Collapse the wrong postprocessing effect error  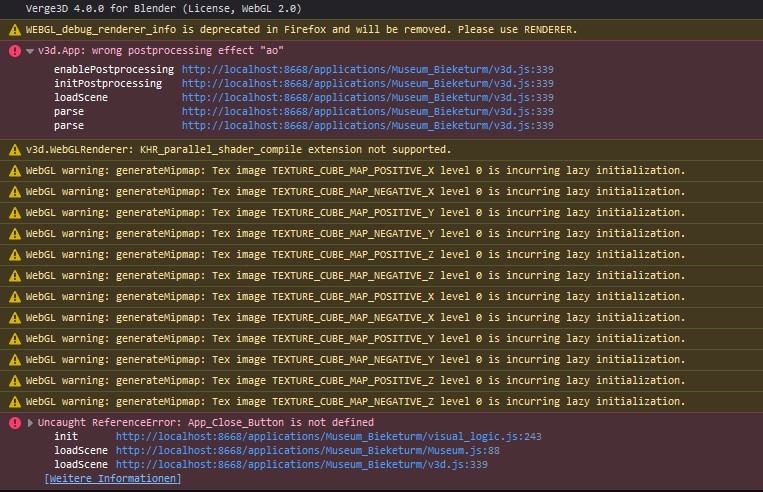click(x=30, y=51)
